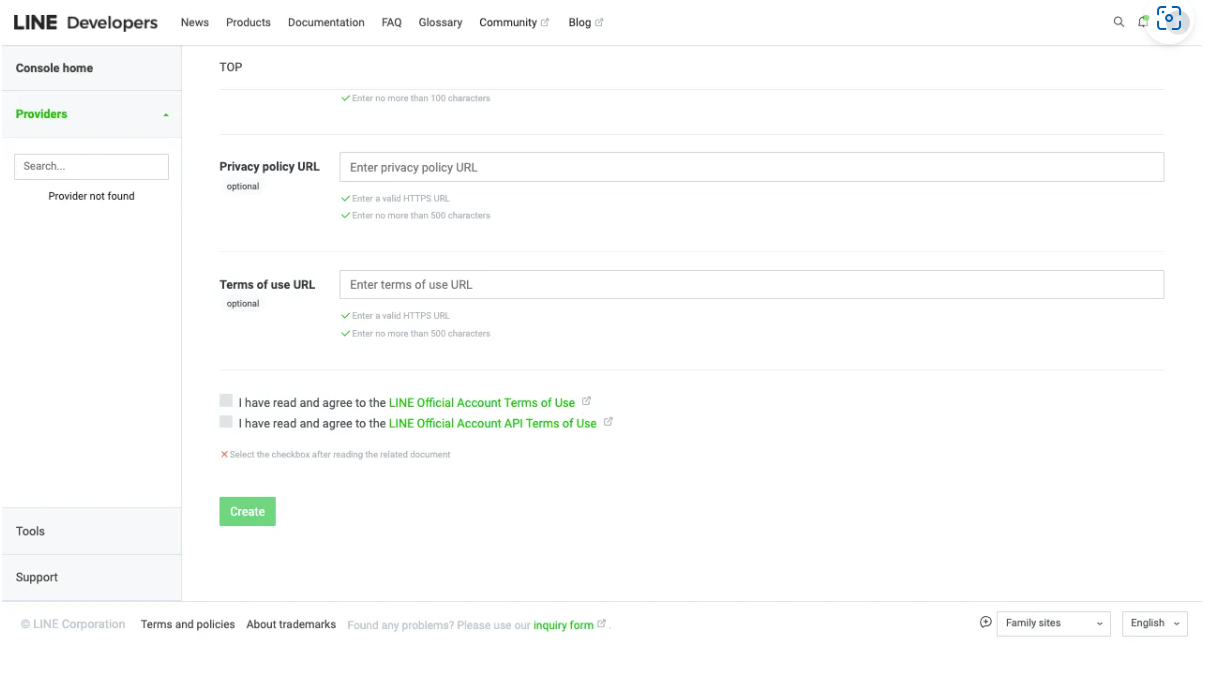Open the notifications bell icon

click(x=1143, y=22)
